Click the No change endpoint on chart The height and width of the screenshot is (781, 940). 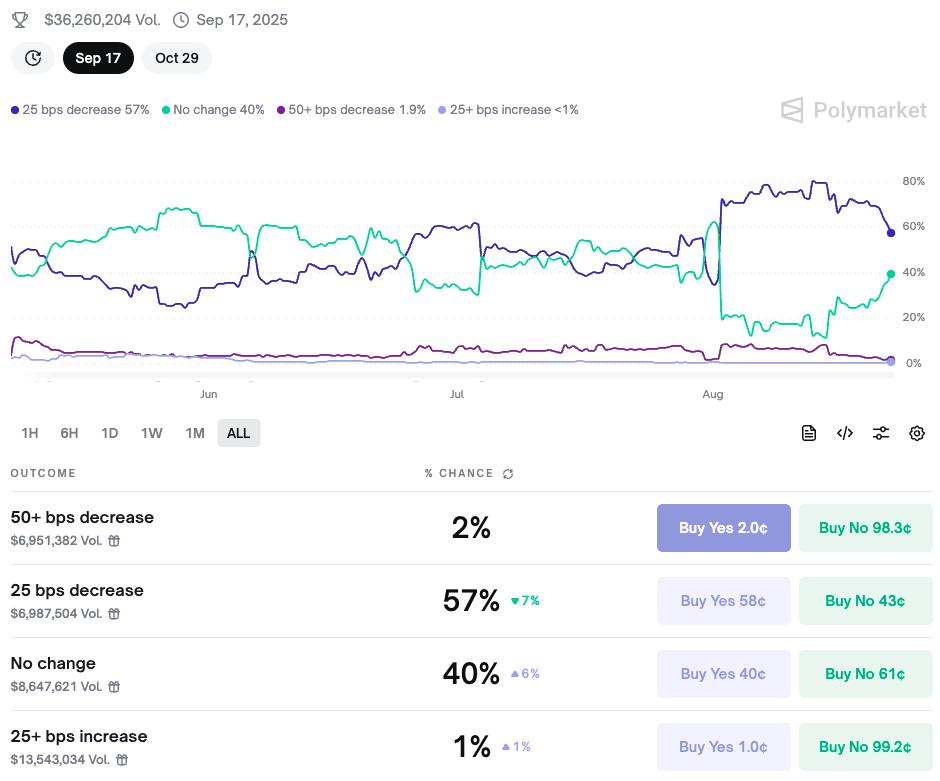pyautogui.click(x=891, y=274)
